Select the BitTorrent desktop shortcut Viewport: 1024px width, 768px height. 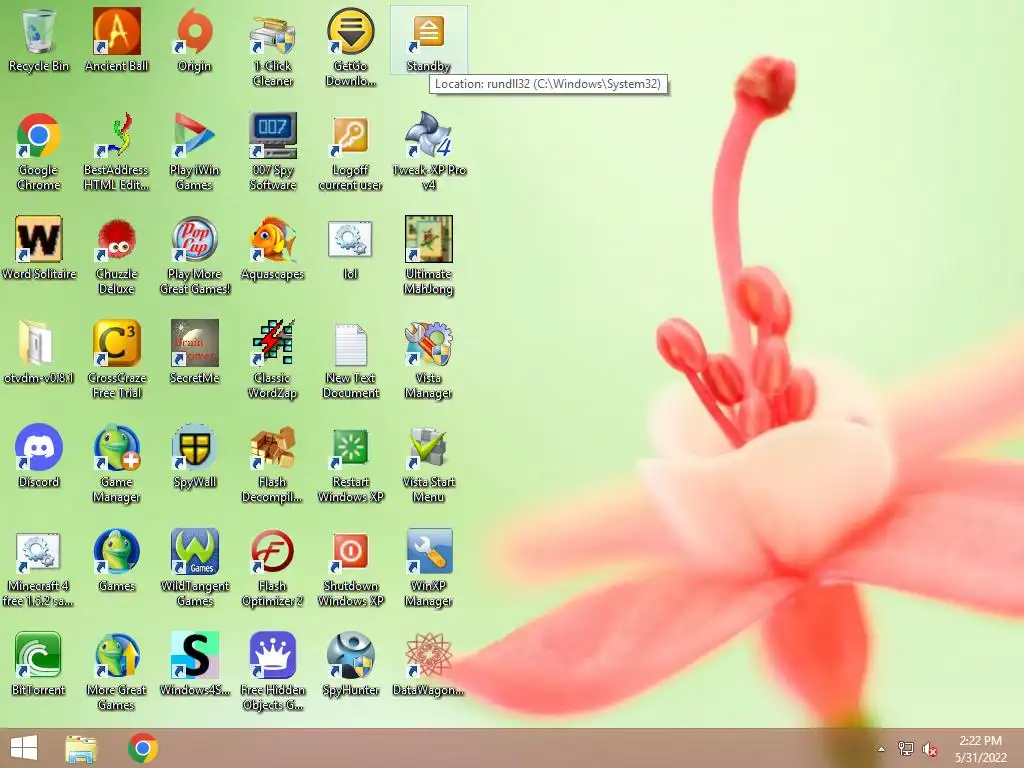pyautogui.click(x=39, y=654)
